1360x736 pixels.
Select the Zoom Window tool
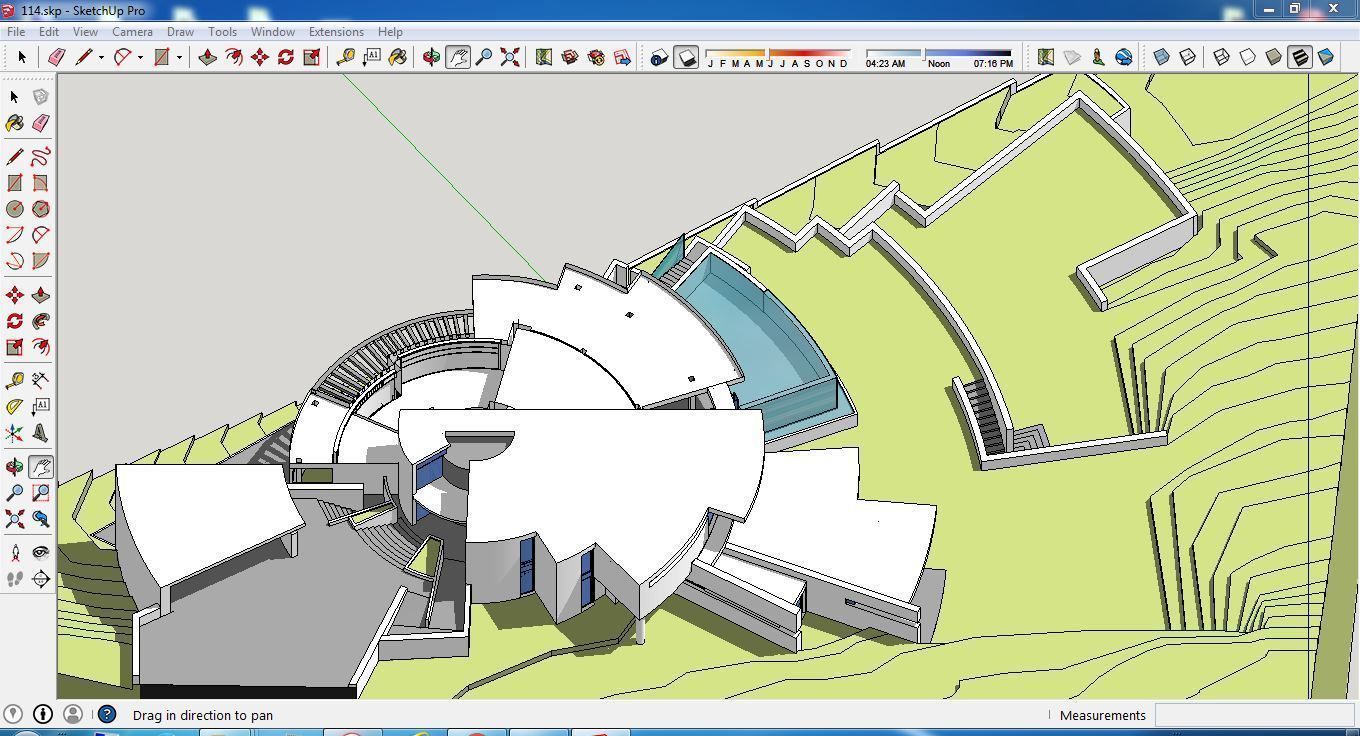(x=41, y=493)
